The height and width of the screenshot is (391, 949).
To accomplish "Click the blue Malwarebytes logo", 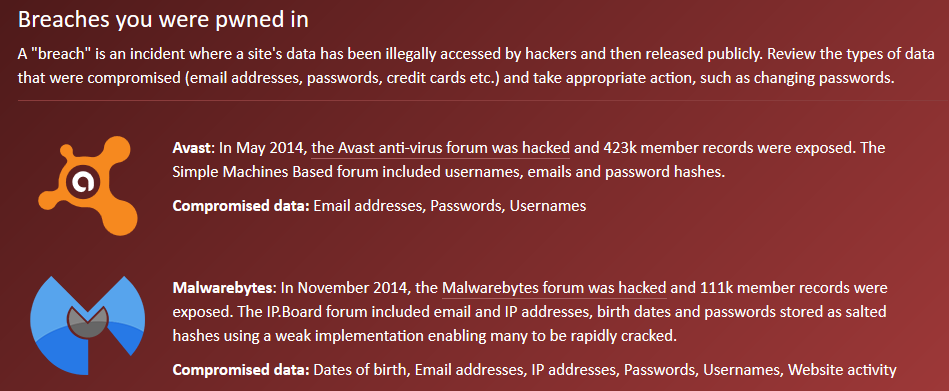I will pyautogui.click(x=85, y=324).
